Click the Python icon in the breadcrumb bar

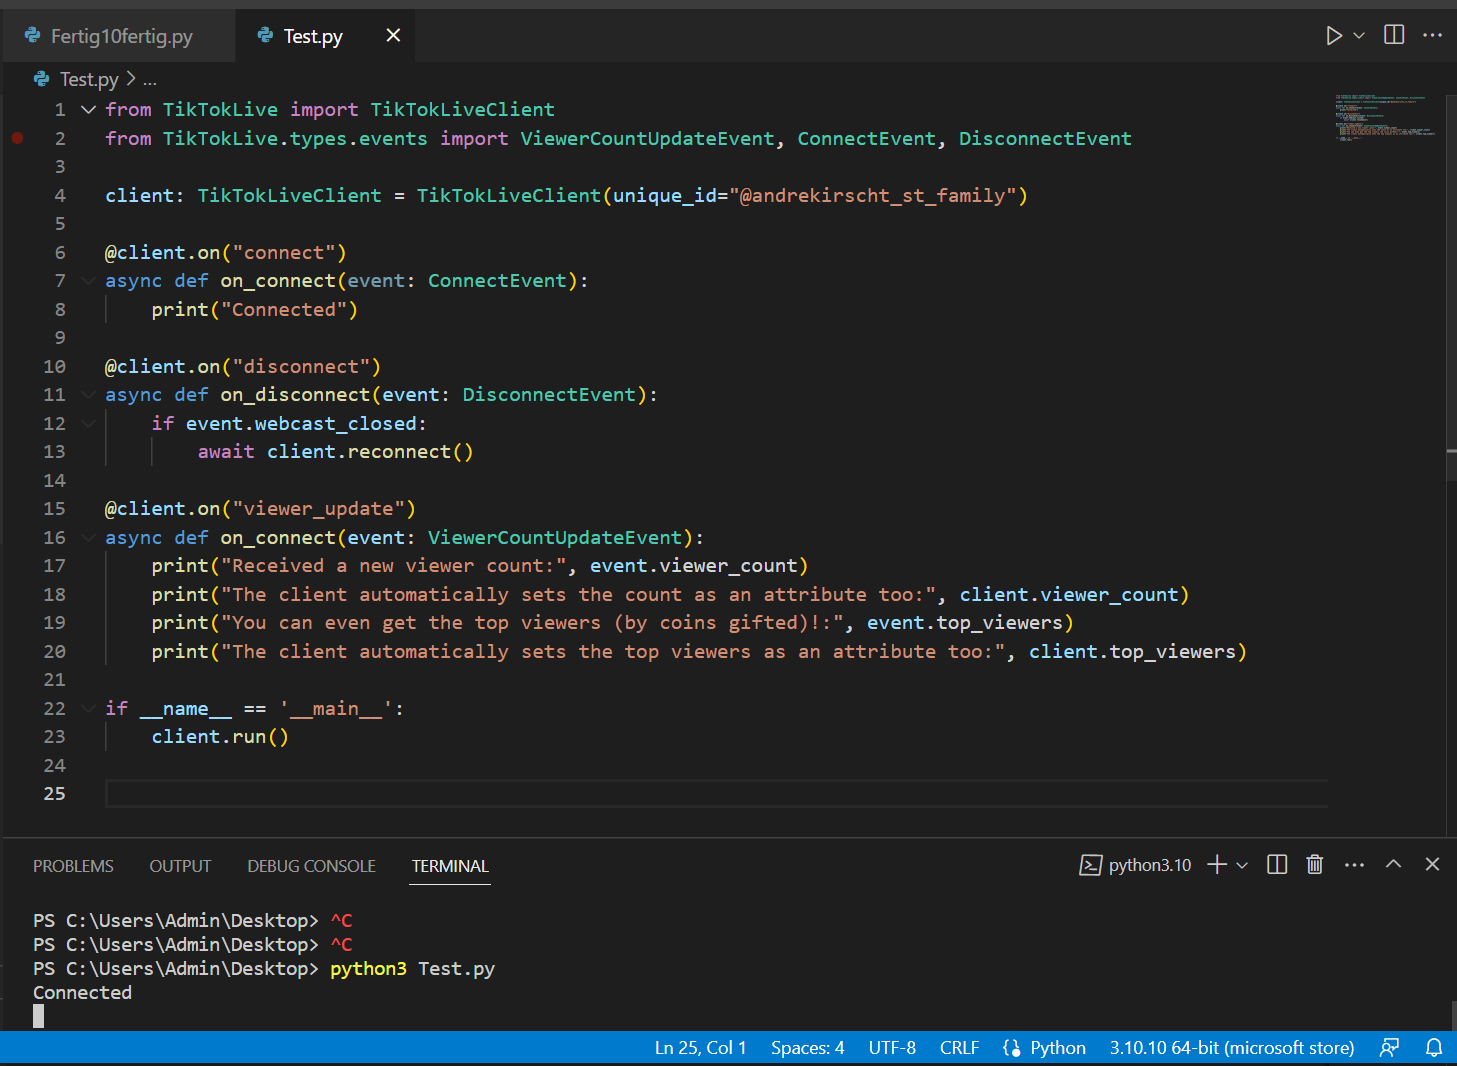[40, 78]
